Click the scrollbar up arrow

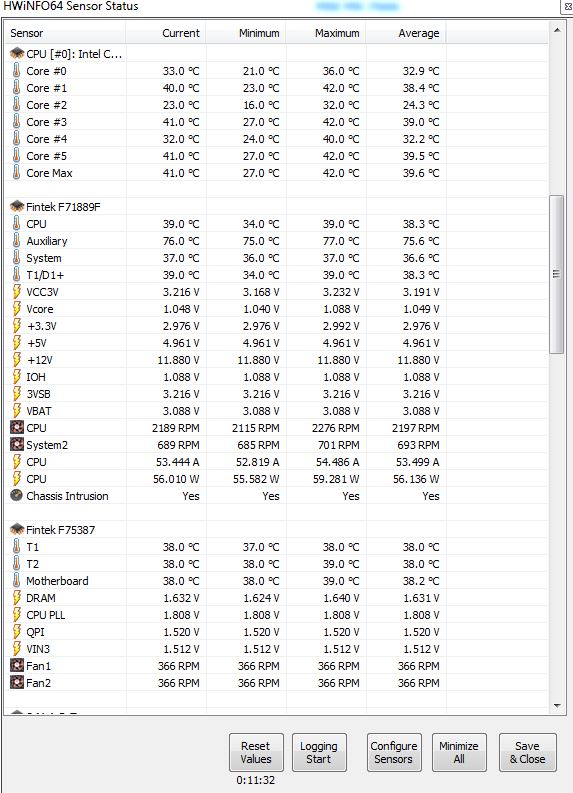click(557, 30)
